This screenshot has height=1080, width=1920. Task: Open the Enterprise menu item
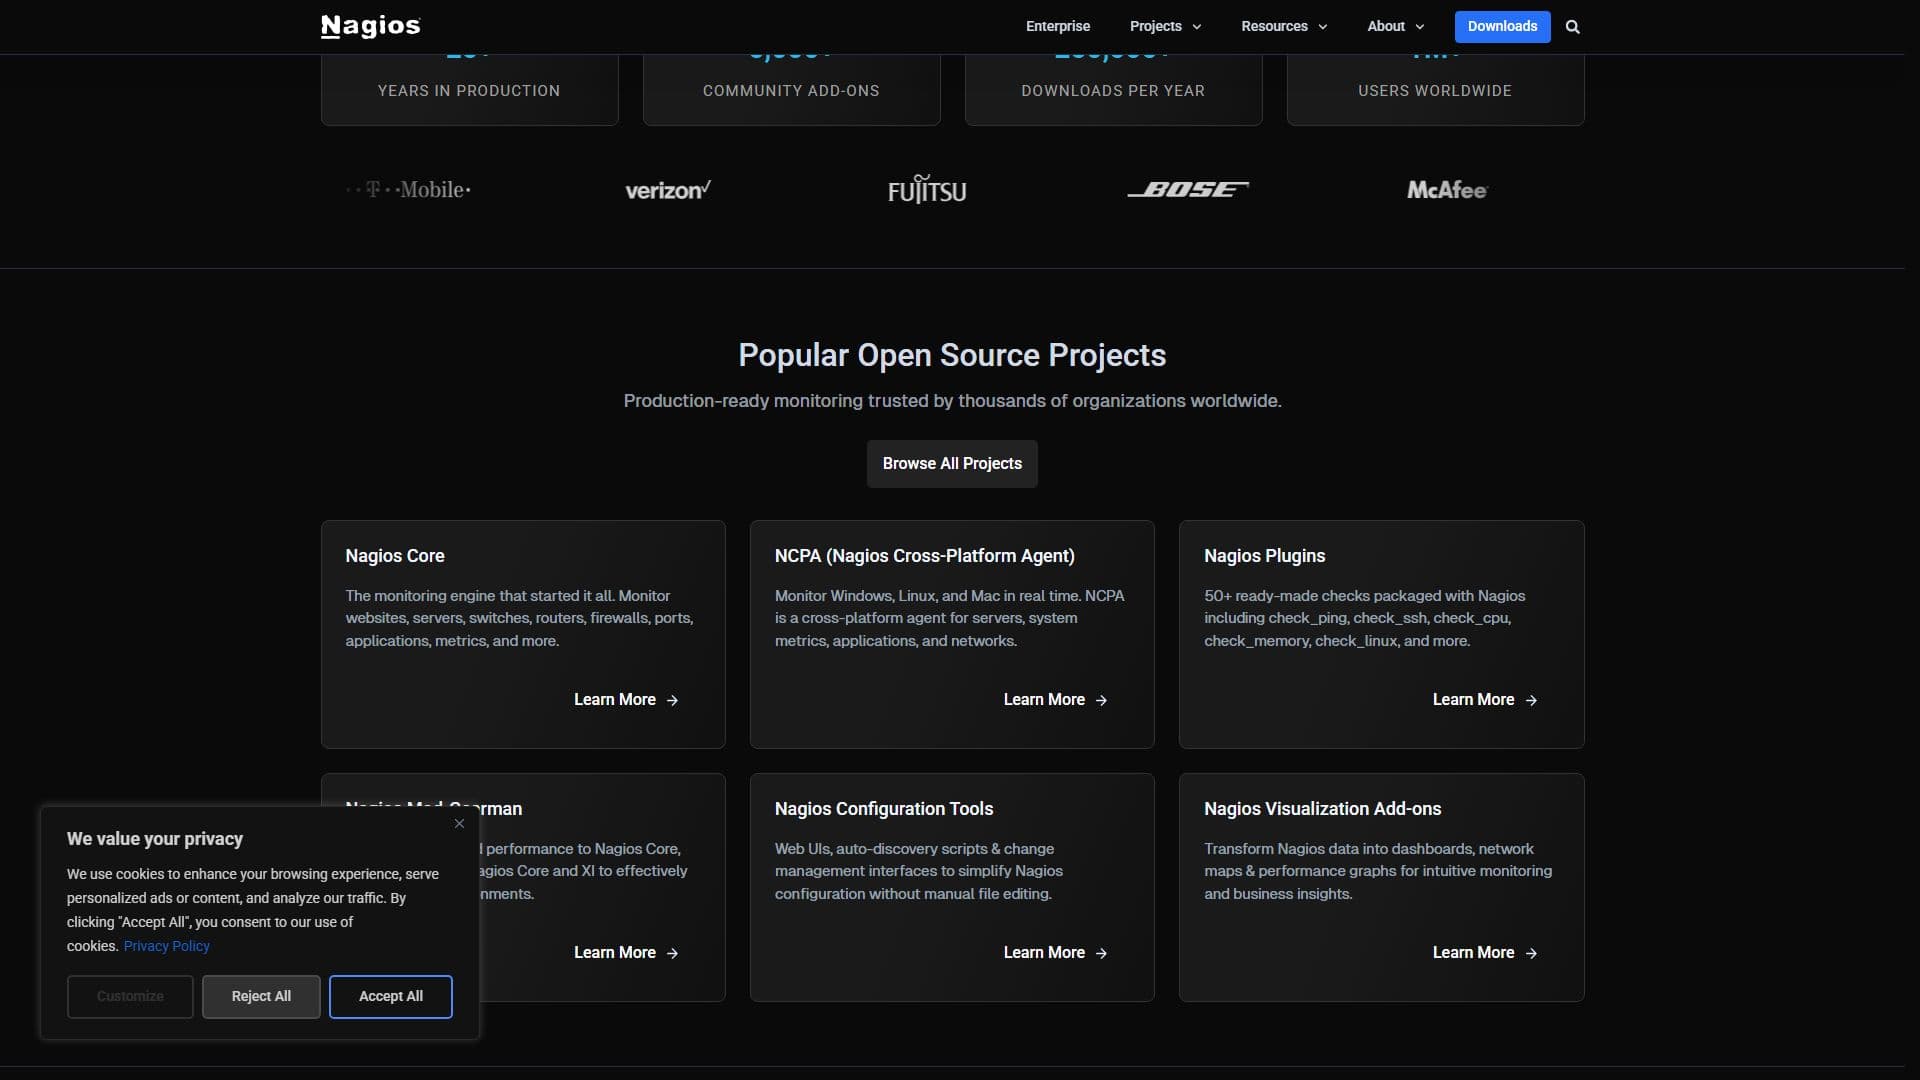[1057, 26]
